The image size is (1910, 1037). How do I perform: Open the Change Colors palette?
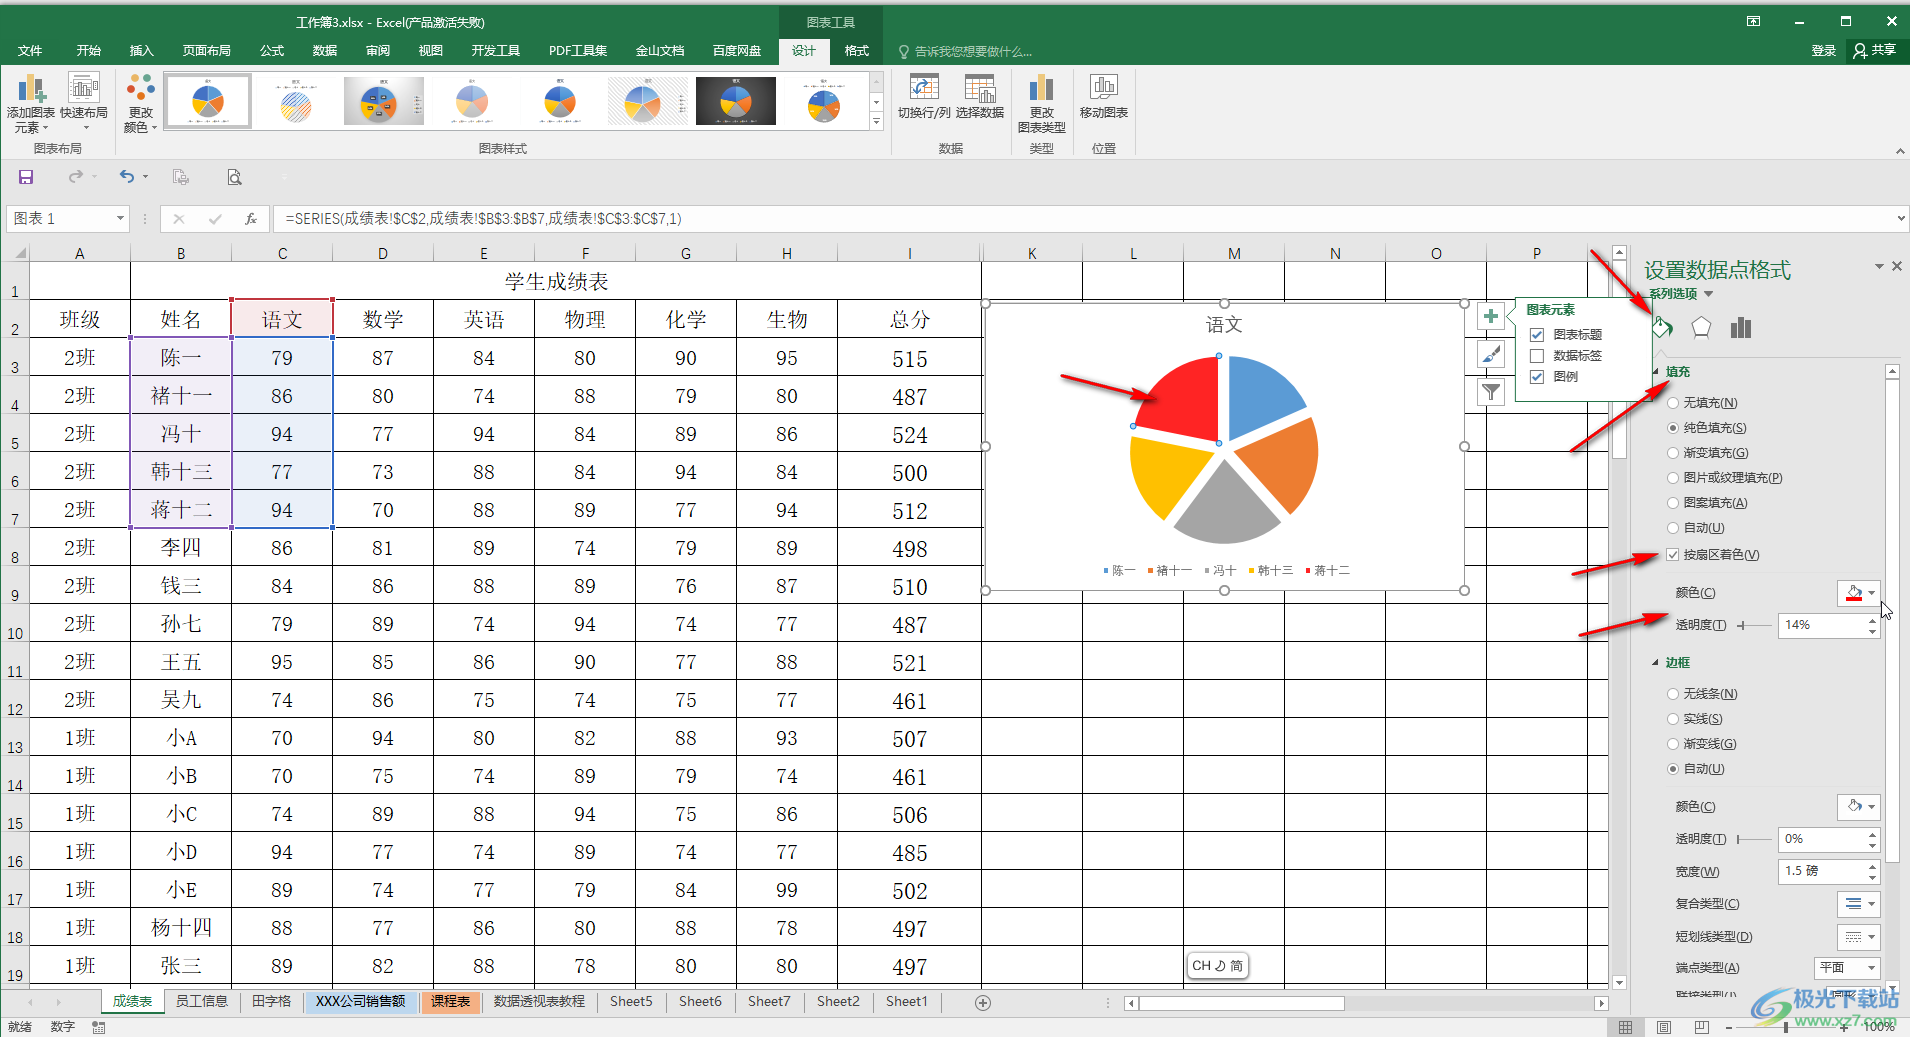(x=140, y=103)
